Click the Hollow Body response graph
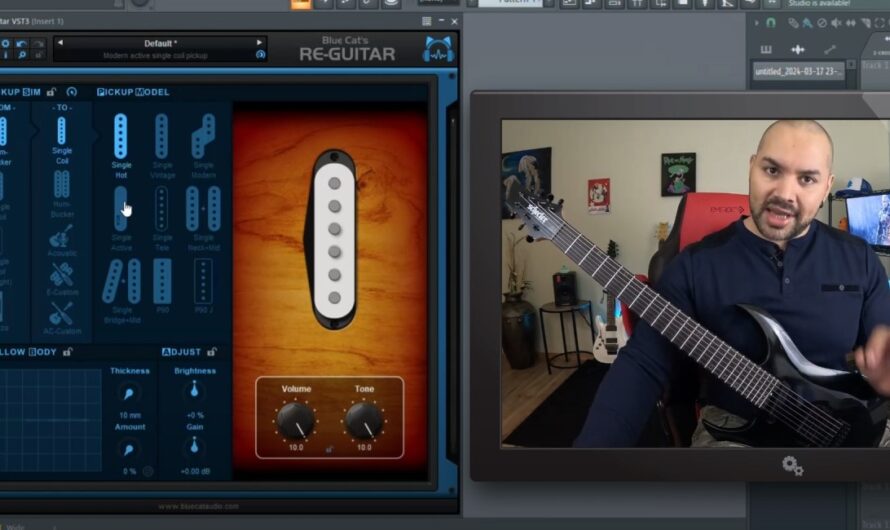 pos(50,420)
